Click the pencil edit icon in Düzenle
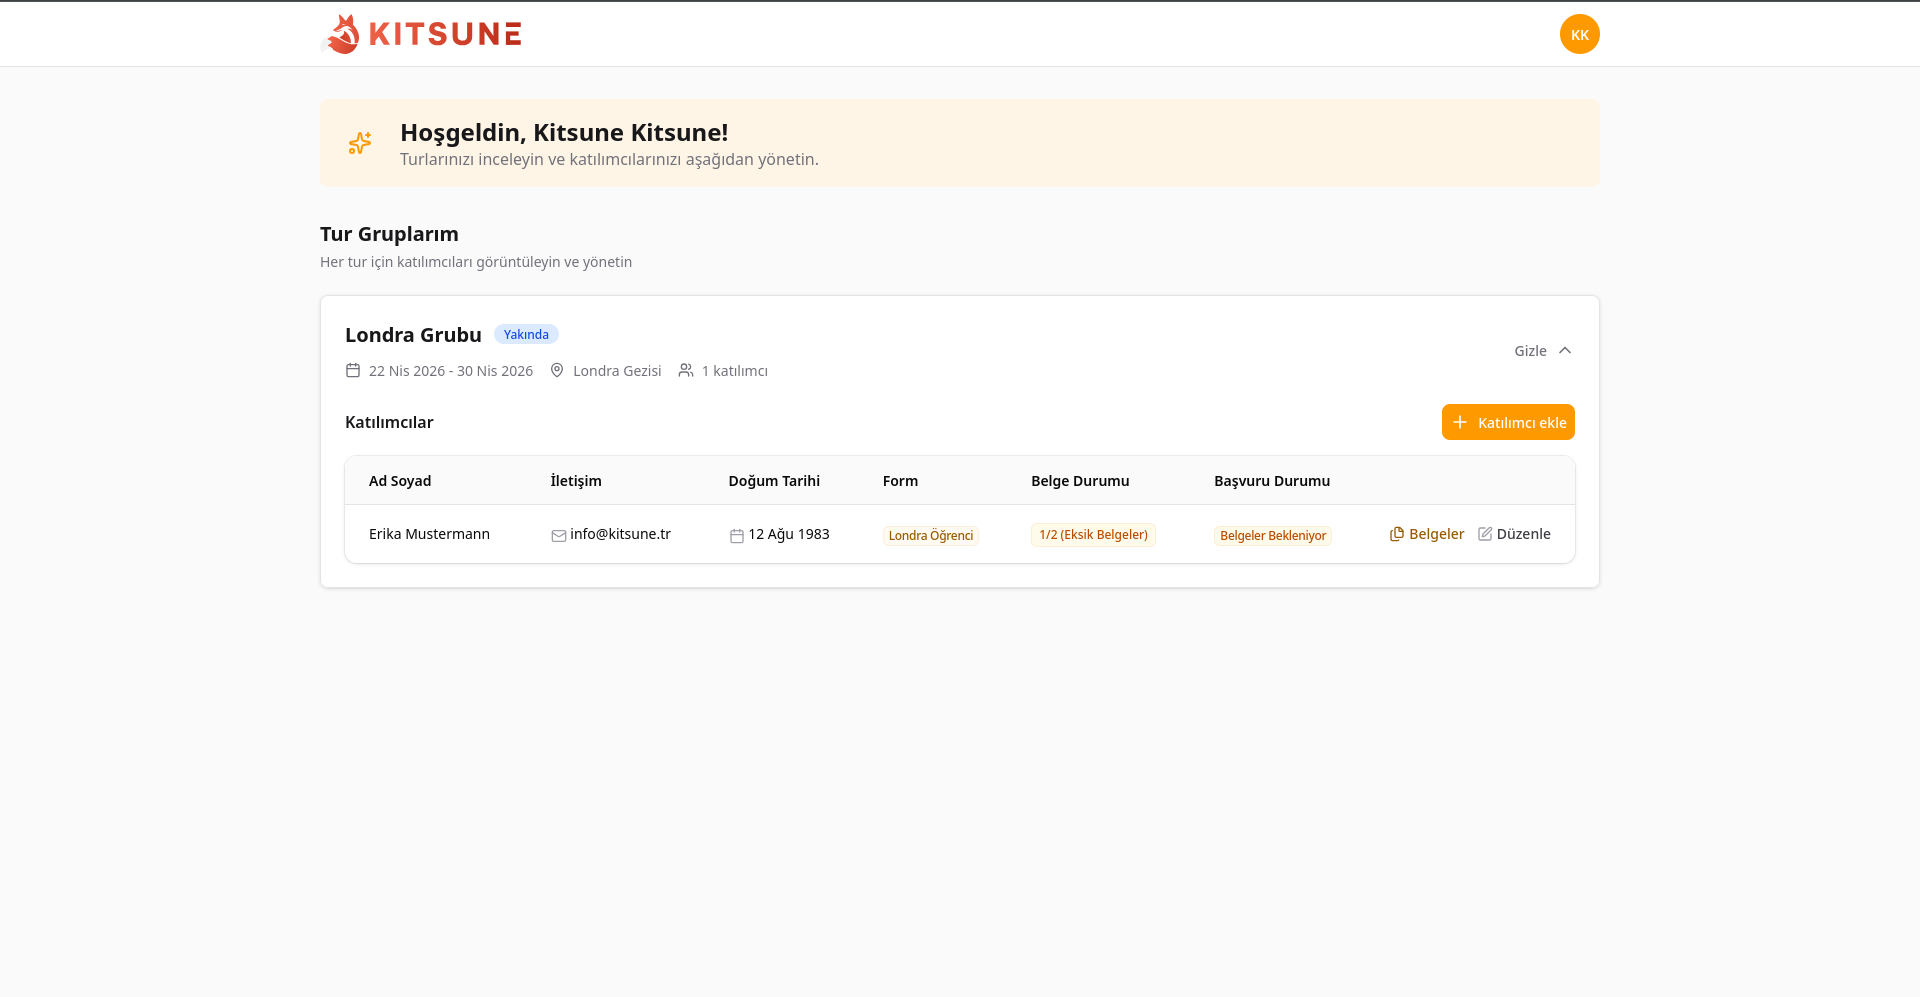 pyautogui.click(x=1485, y=534)
